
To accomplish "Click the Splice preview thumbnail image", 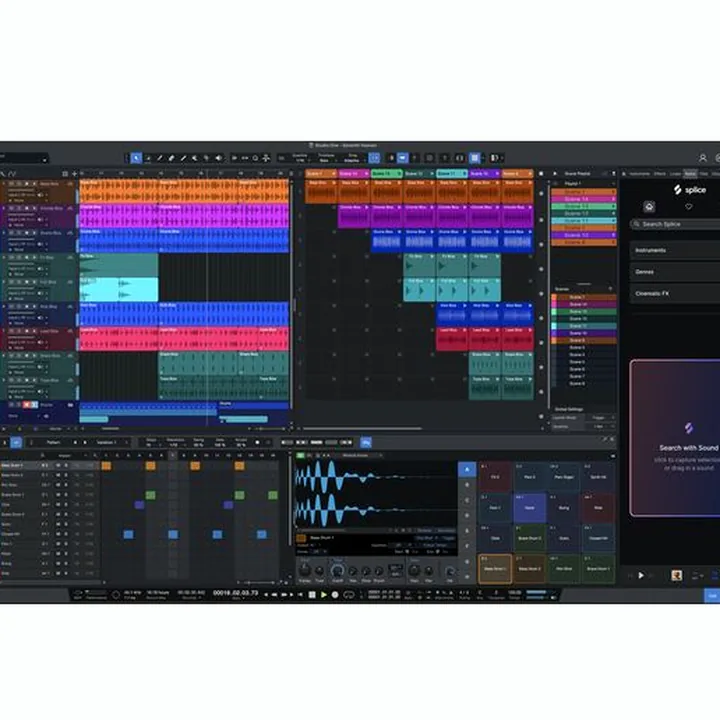I will tap(676, 575).
